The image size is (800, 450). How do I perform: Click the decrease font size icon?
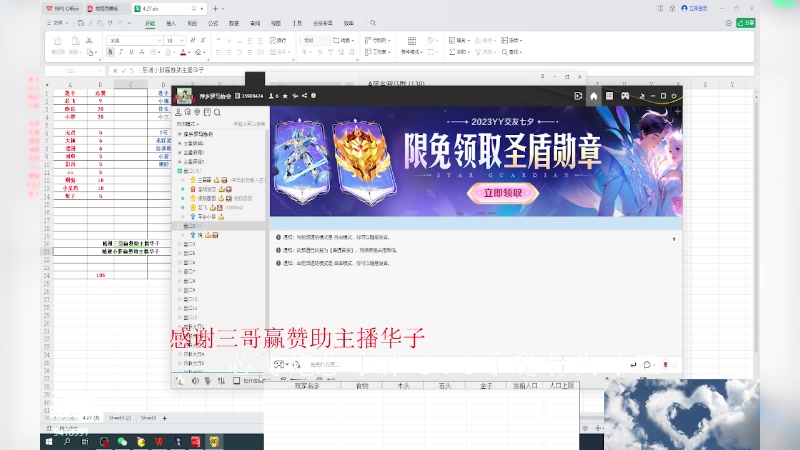203,40
